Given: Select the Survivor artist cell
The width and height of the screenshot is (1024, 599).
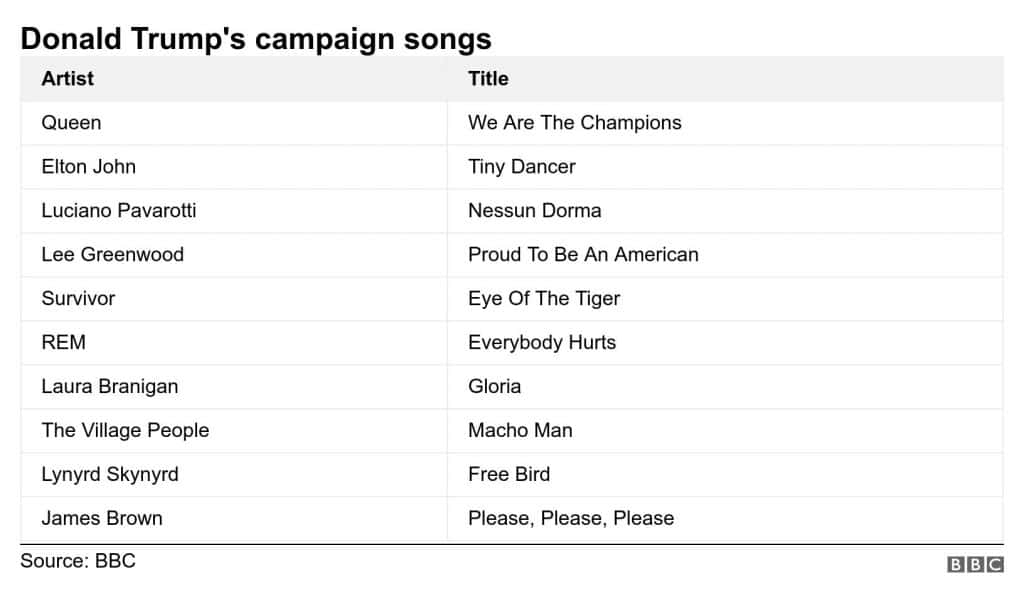Looking at the screenshot, I should (x=78, y=299).
